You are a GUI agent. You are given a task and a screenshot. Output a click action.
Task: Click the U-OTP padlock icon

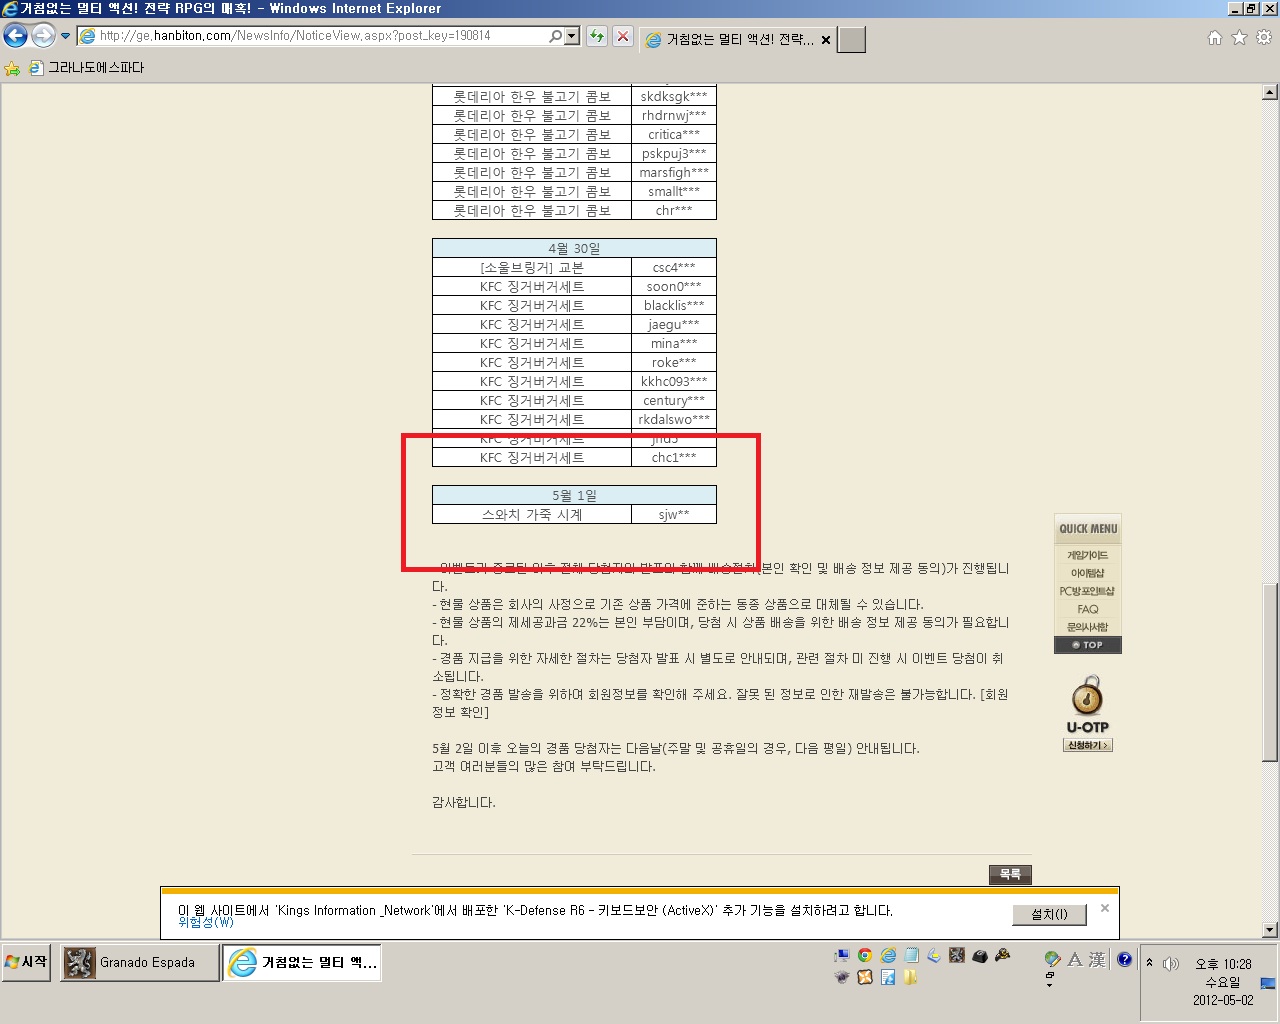(x=1087, y=695)
